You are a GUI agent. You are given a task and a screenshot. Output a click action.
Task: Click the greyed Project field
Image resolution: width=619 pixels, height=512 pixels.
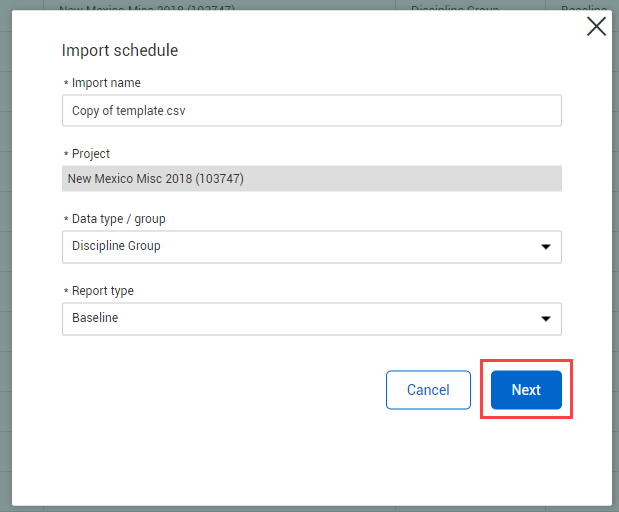coord(311,179)
